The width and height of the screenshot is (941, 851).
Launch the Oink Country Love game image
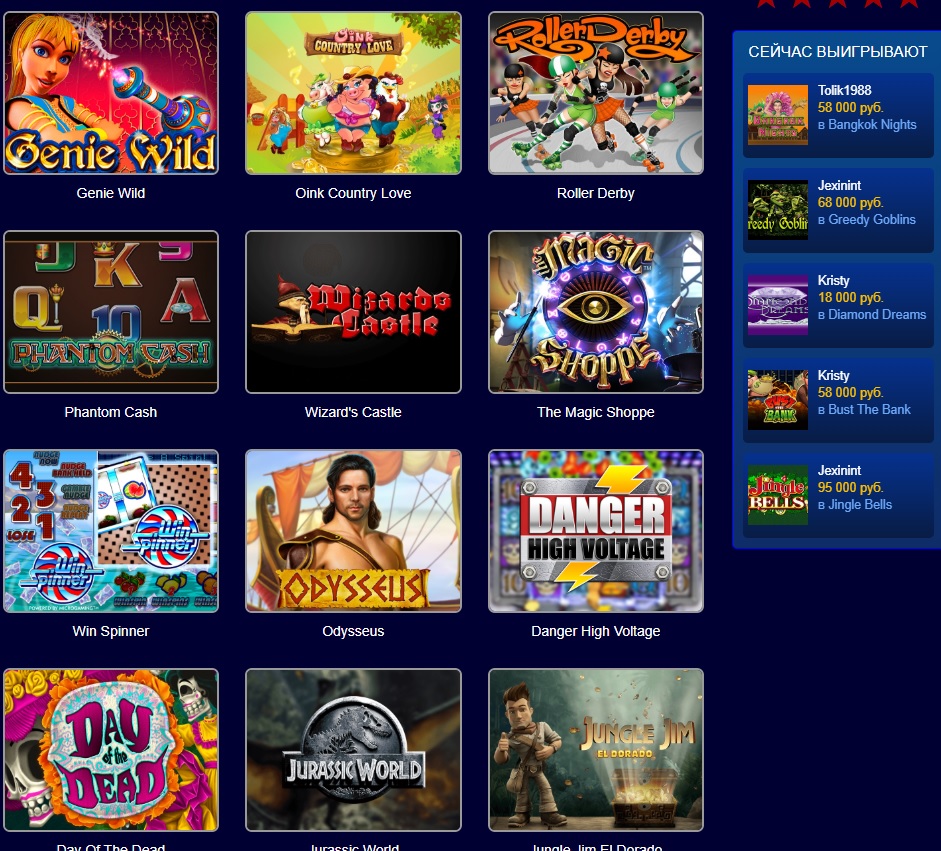click(353, 93)
